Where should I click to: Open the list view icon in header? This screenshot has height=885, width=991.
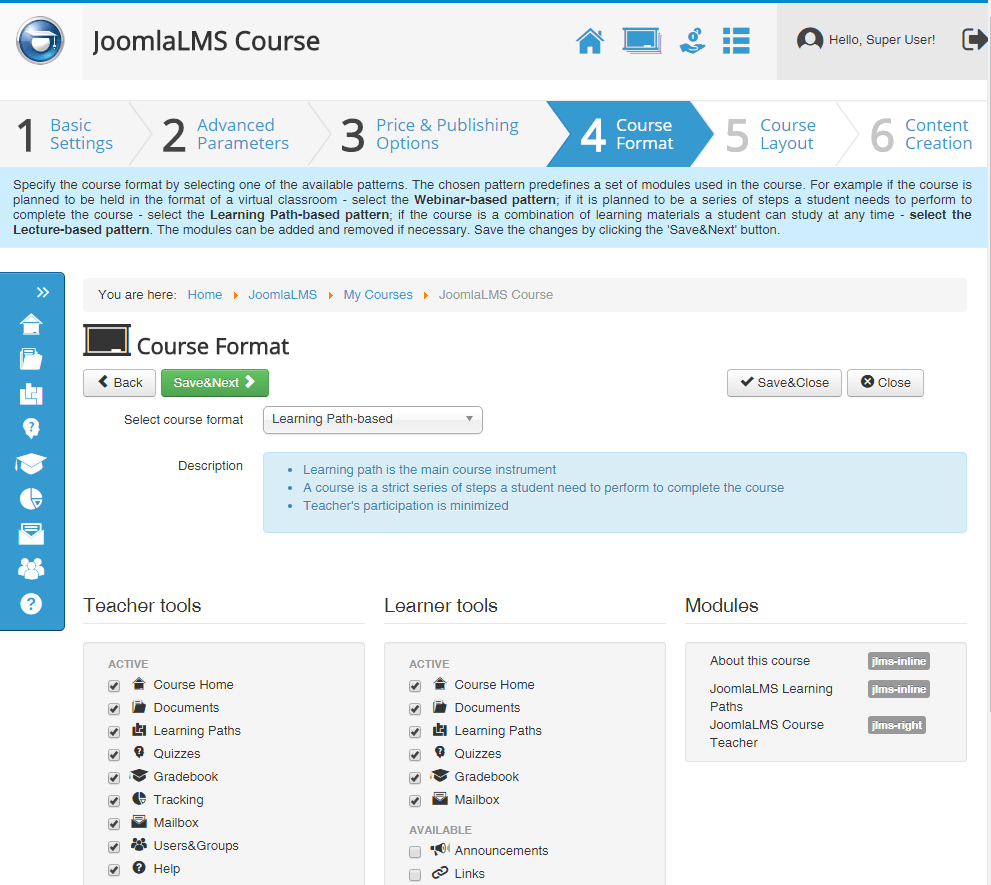coord(736,41)
